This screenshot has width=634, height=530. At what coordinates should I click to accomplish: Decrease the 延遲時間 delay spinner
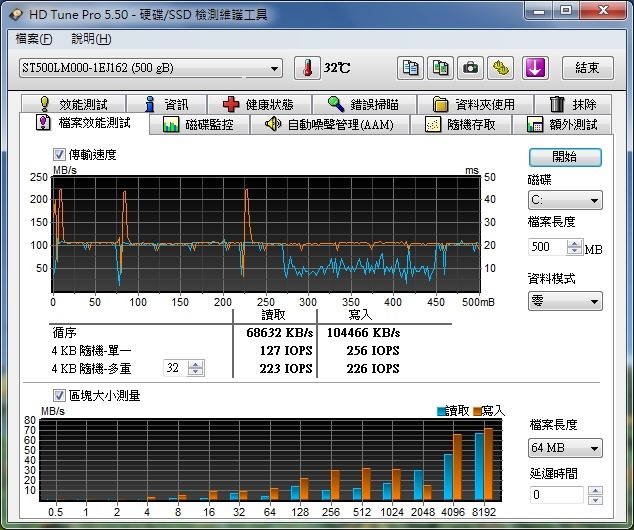coord(595,500)
